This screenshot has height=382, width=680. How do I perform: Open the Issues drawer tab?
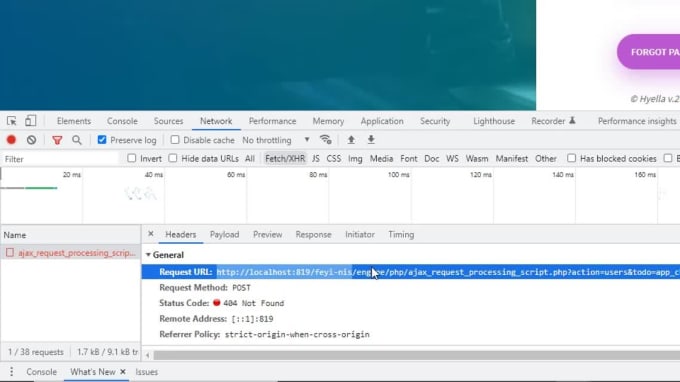click(x=147, y=372)
